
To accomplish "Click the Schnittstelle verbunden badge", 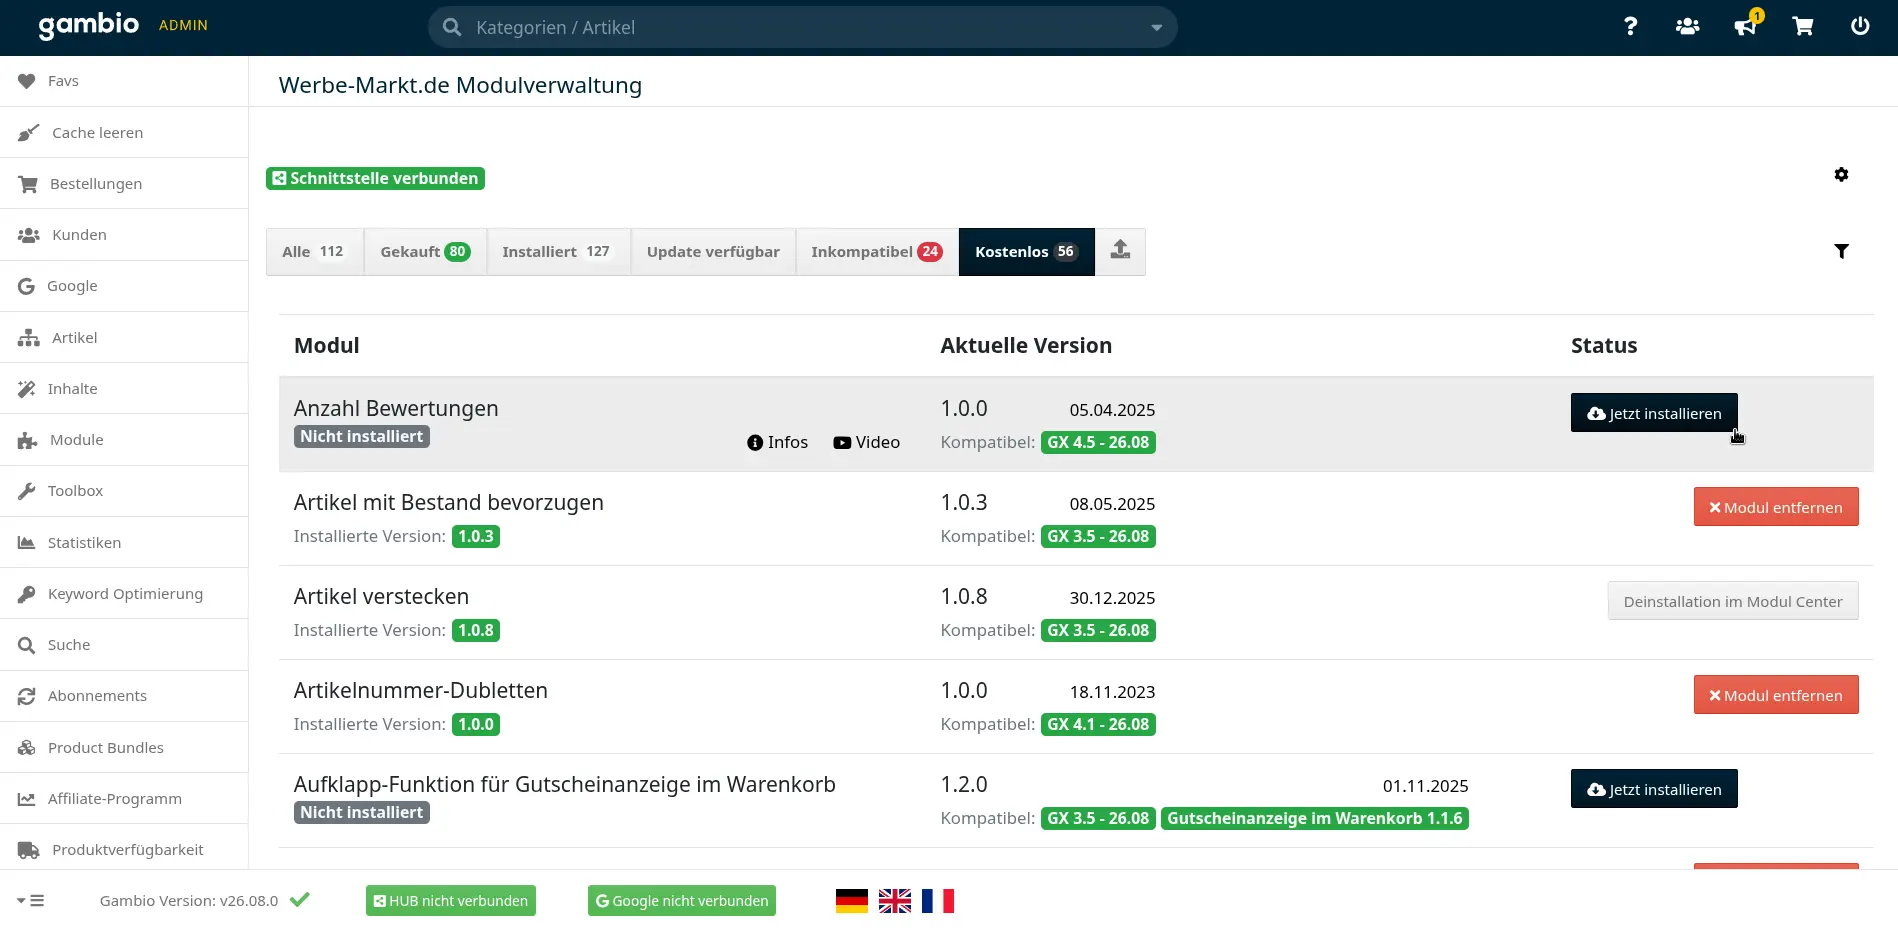I will pos(375,178).
